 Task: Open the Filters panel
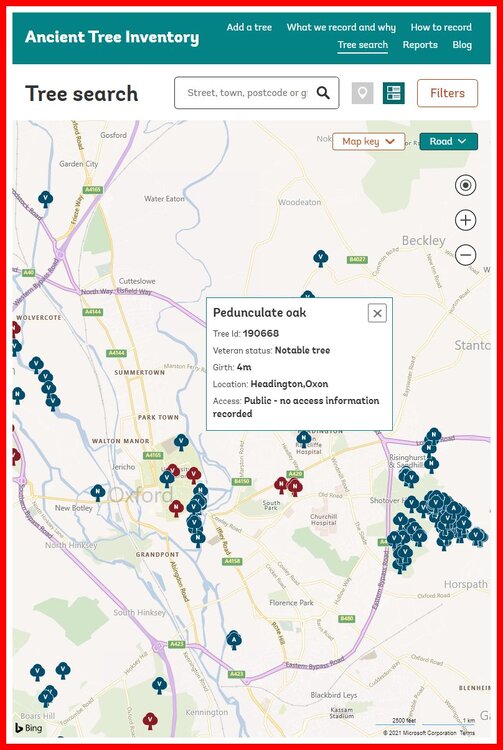point(448,93)
